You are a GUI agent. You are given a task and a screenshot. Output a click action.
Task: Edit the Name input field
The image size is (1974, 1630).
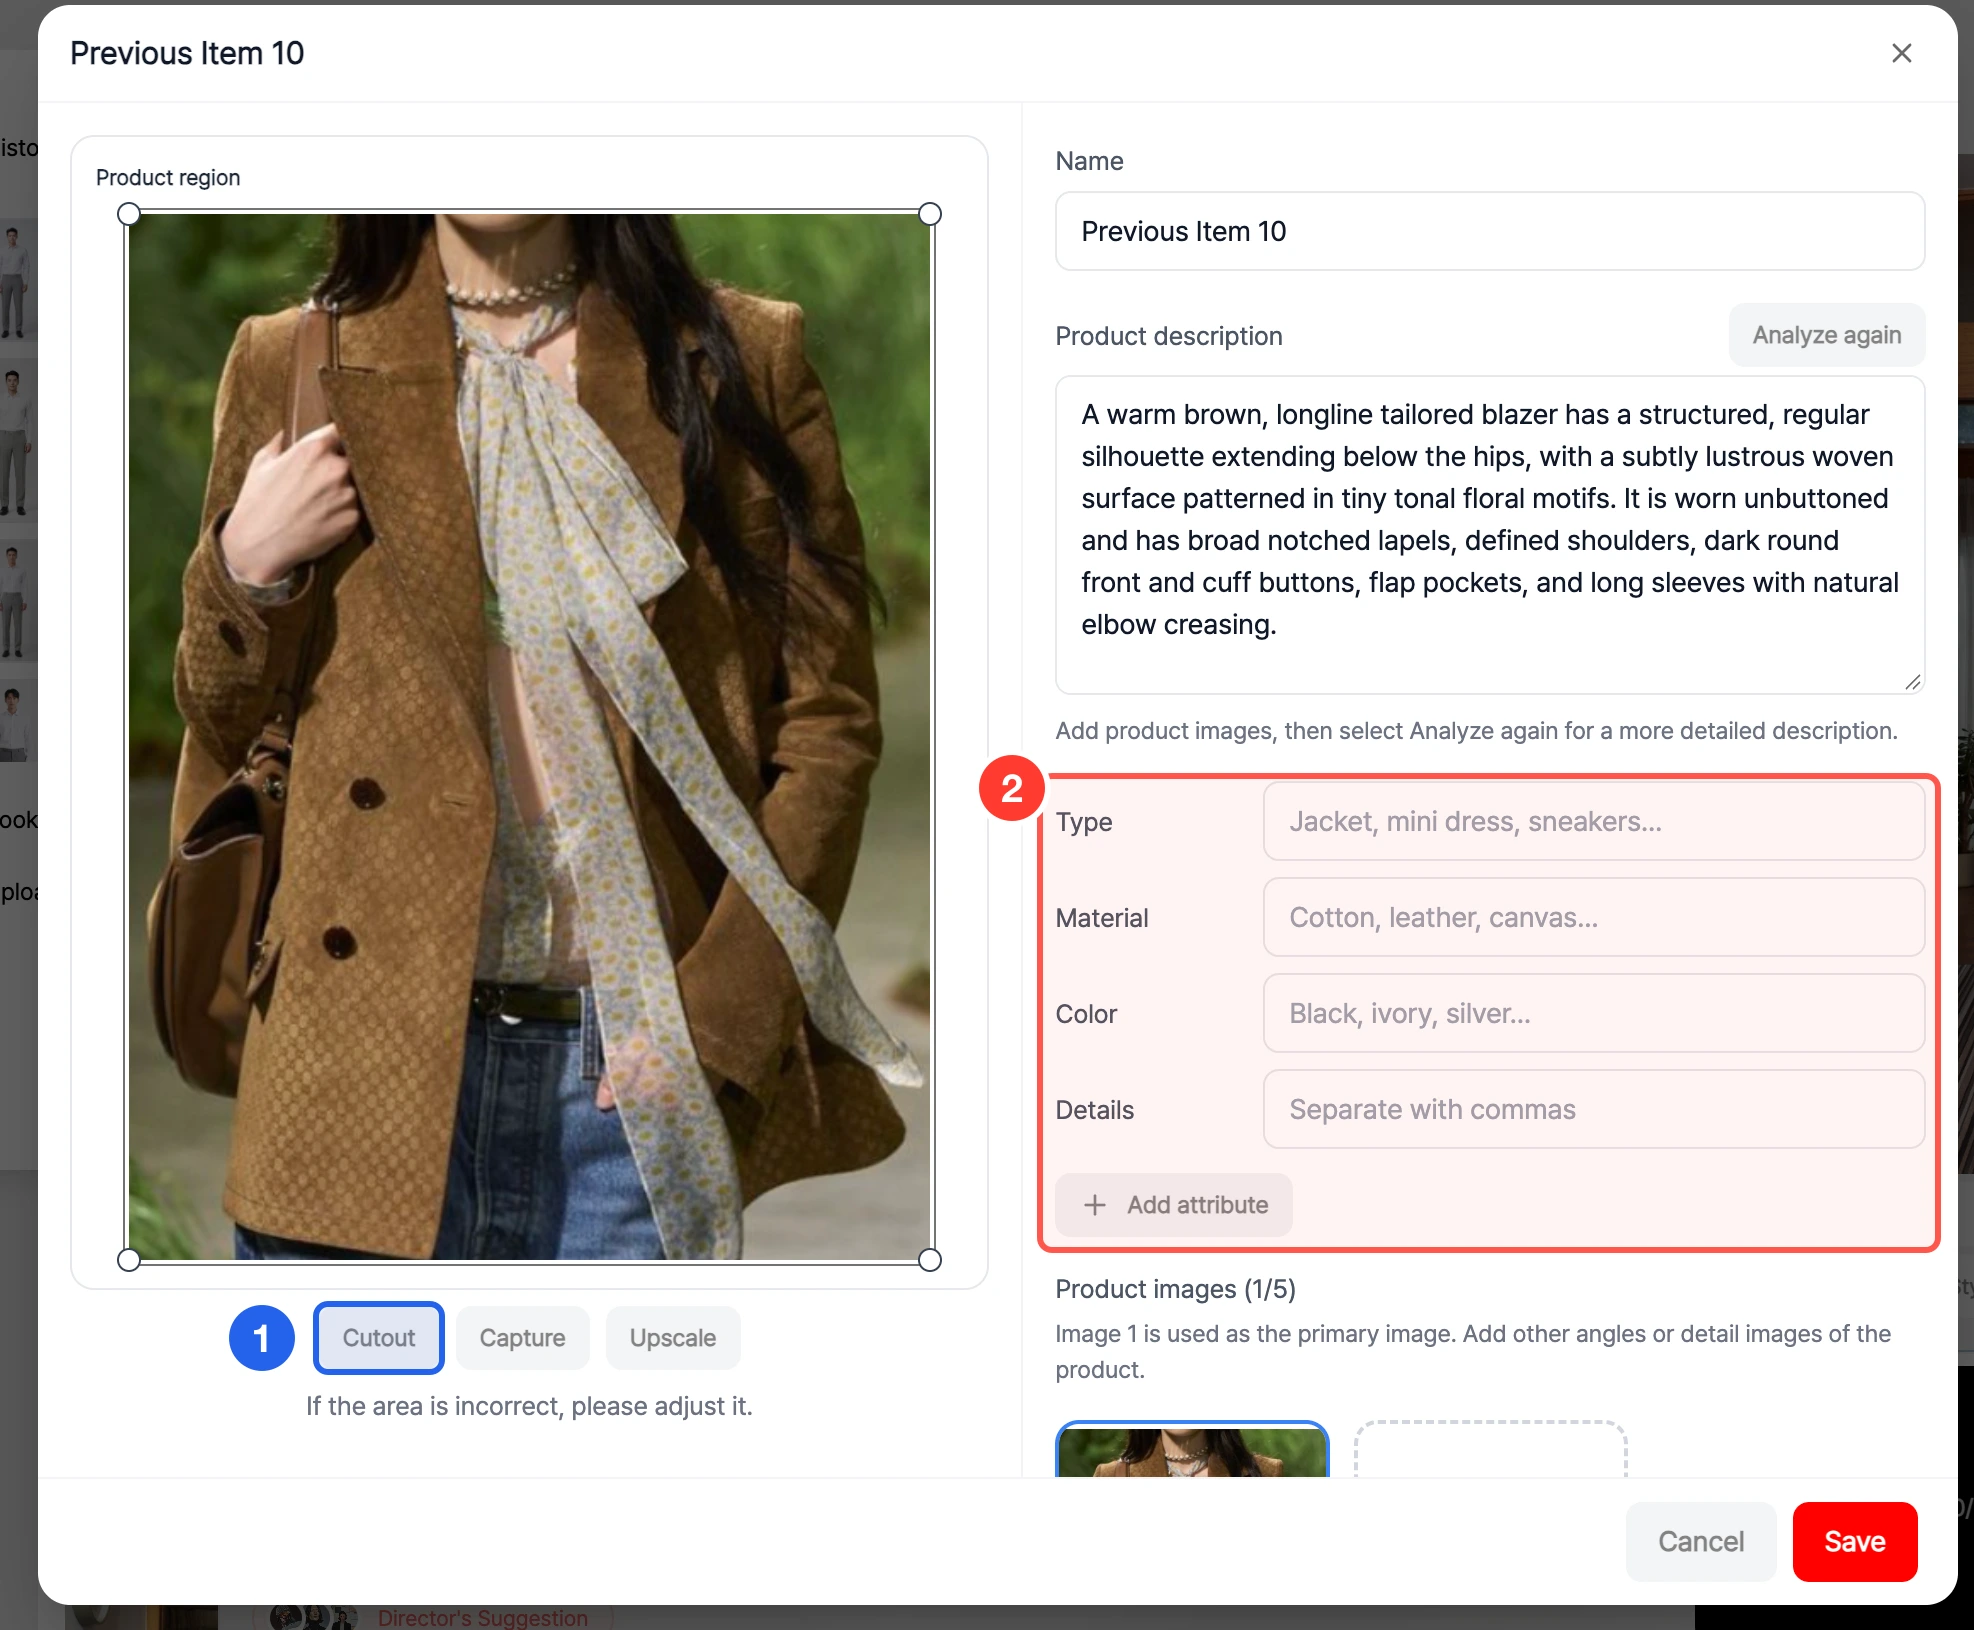pyautogui.click(x=1489, y=231)
